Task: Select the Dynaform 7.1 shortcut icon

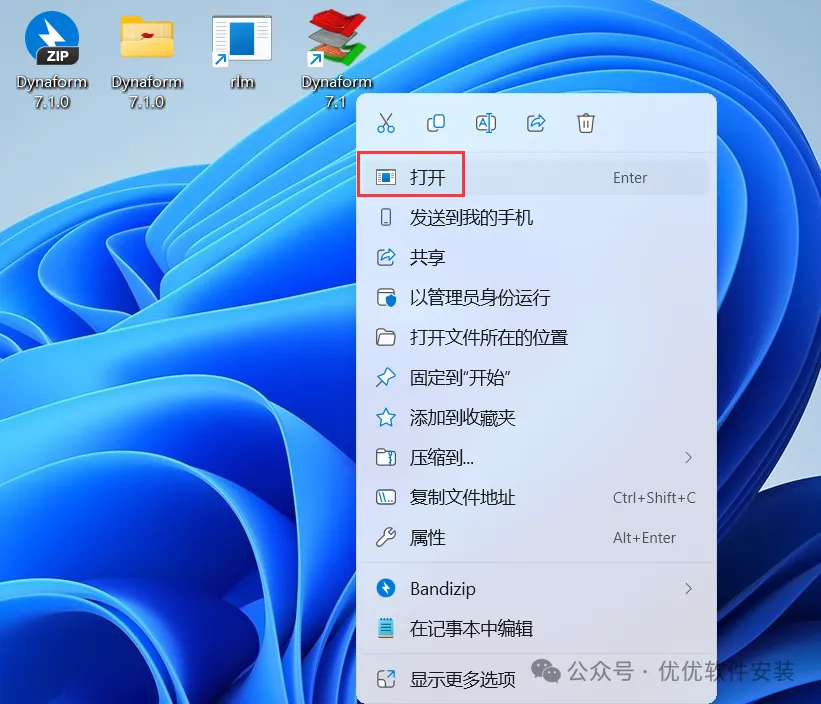Action: [x=337, y=58]
